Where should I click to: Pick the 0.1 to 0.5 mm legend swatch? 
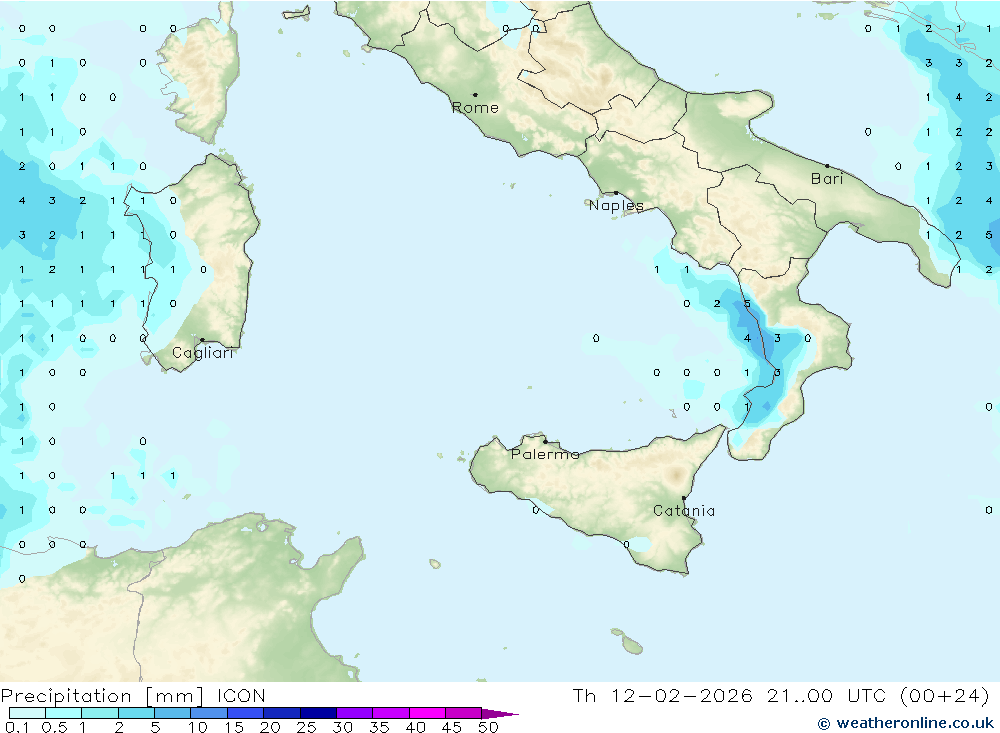pyautogui.click(x=27, y=713)
